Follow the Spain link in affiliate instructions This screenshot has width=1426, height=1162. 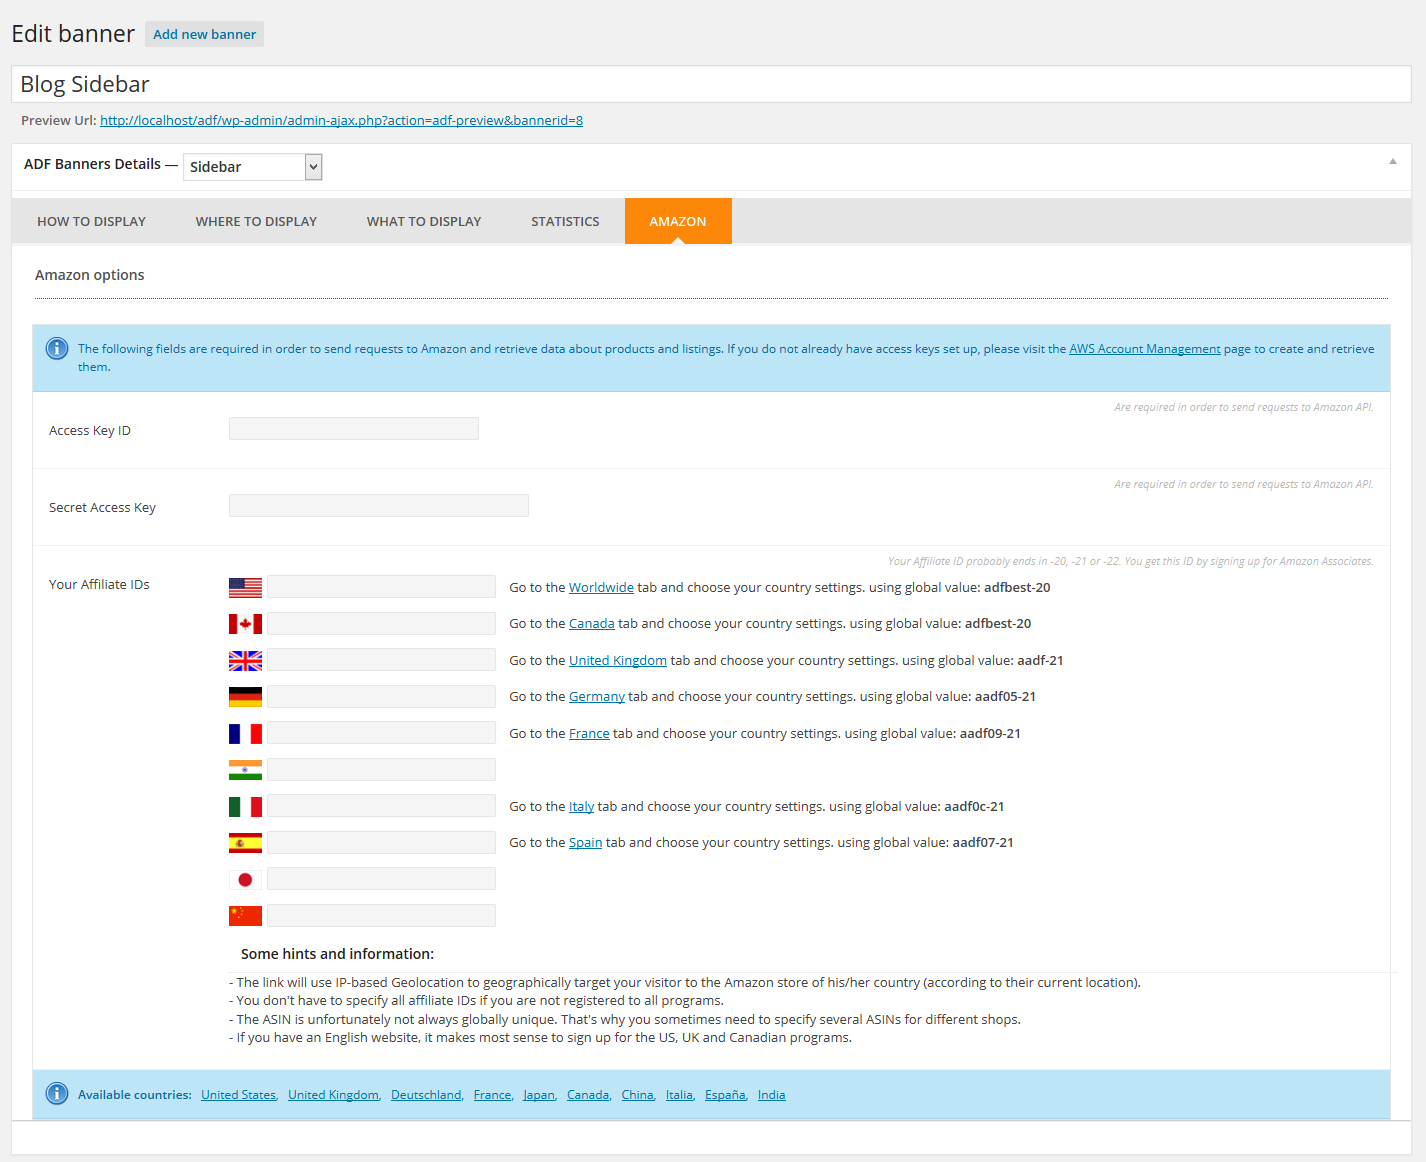click(x=586, y=842)
